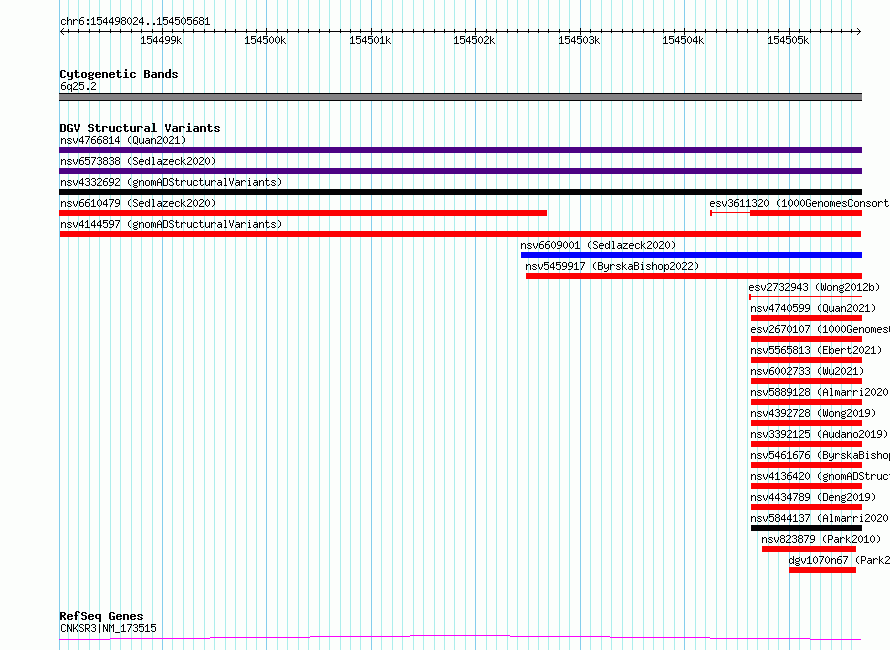
Task: Click nsv5461676 (ByrskaBishop) variant label
Action: [820, 455]
